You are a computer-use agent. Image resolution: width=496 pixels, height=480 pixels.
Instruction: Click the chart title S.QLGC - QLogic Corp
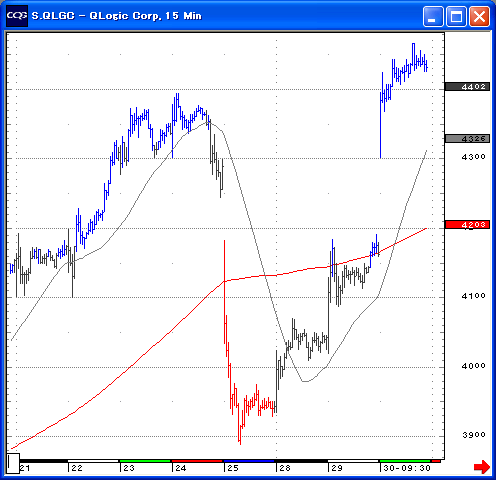116,16
